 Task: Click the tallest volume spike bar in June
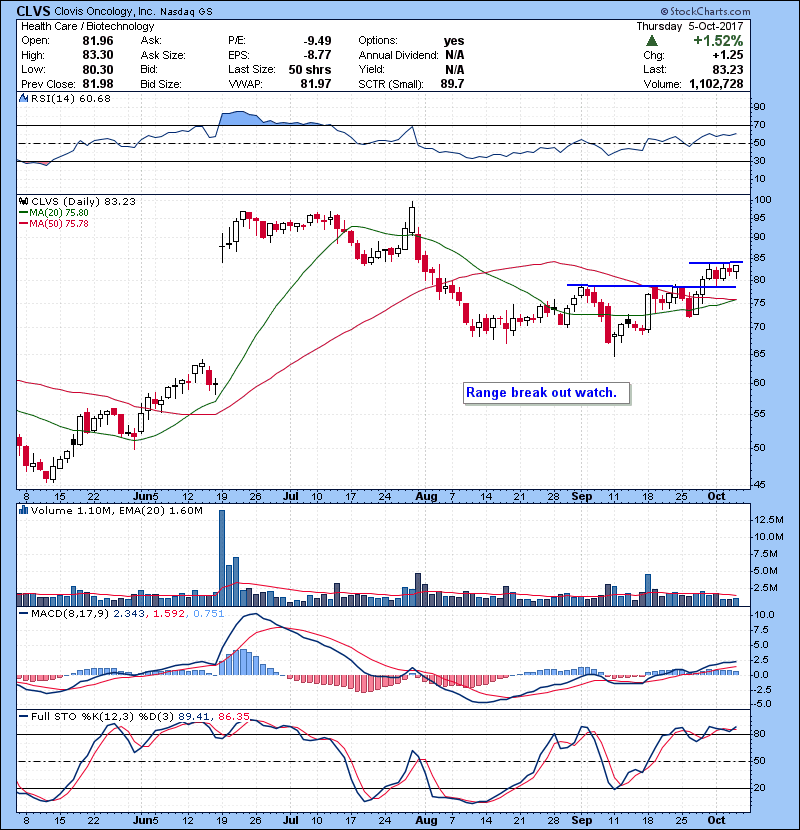click(222, 558)
